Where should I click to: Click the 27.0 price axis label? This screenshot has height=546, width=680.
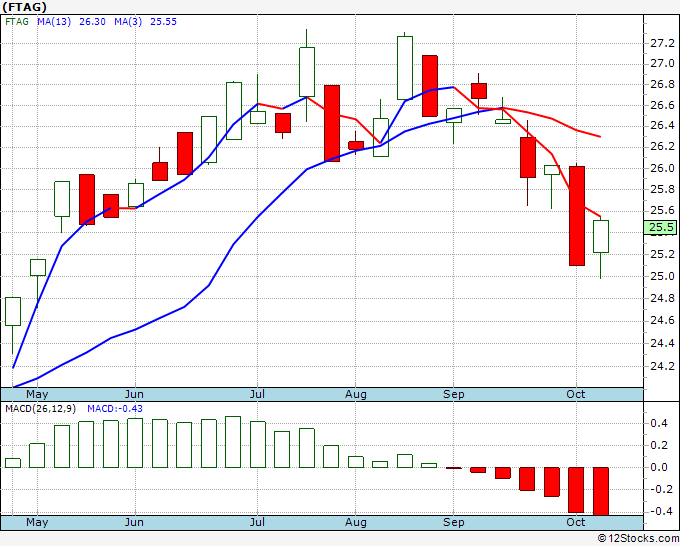click(x=662, y=63)
